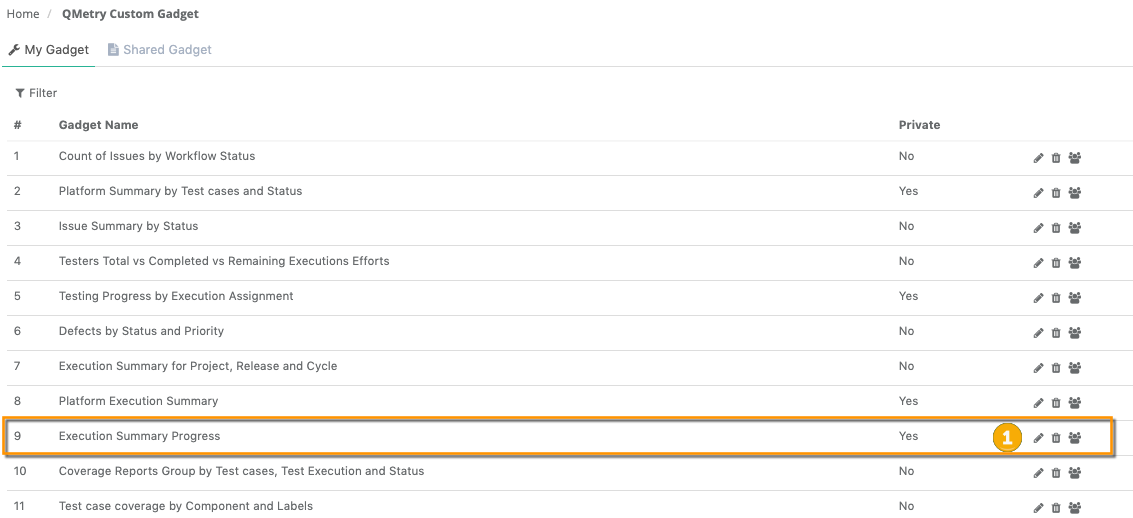Switch to the Shared Gadget tab

(x=160, y=50)
